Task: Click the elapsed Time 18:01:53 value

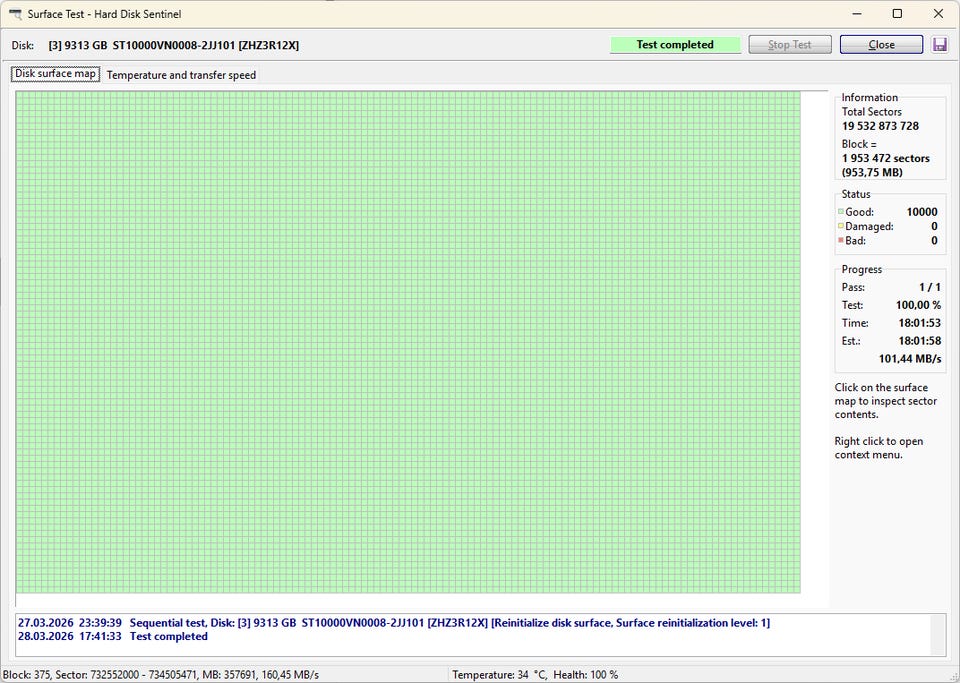Action: pyautogui.click(x=919, y=323)
